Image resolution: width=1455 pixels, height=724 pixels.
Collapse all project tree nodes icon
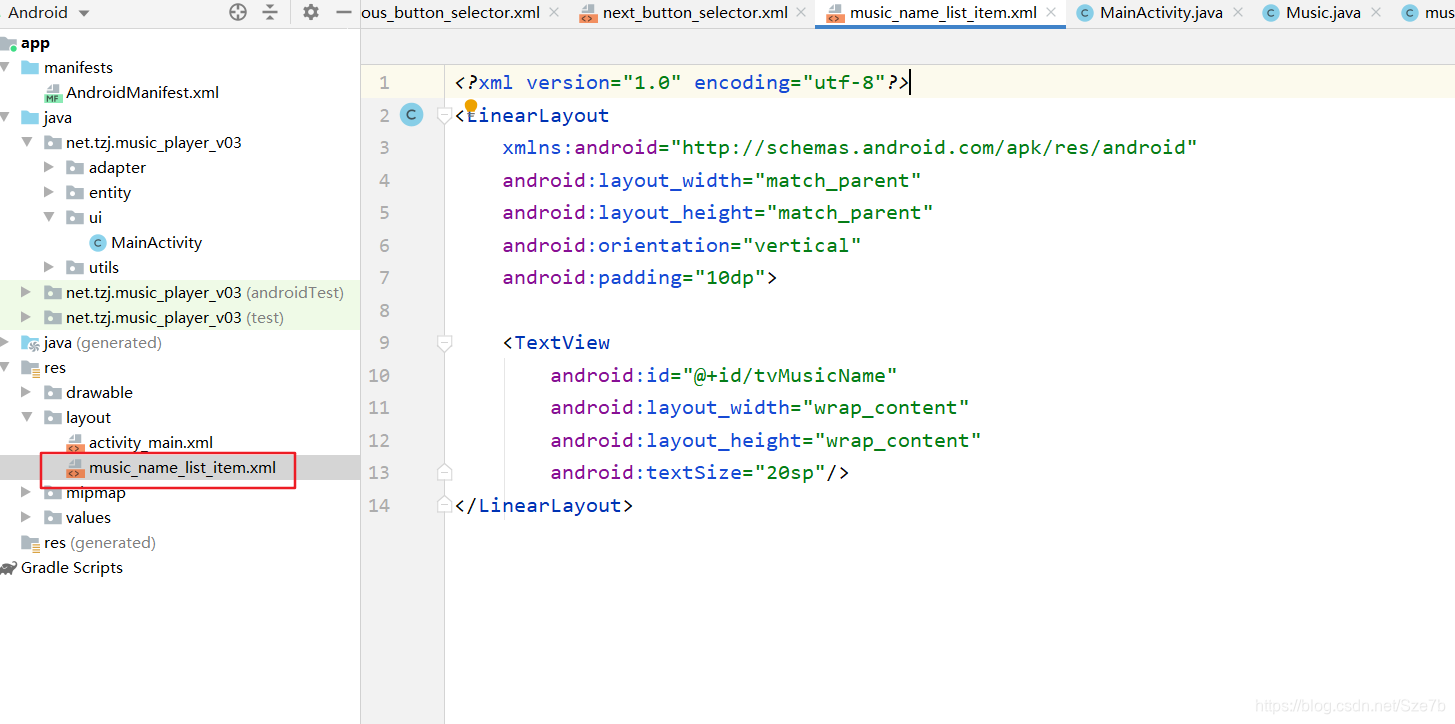(x=270, y=12)
